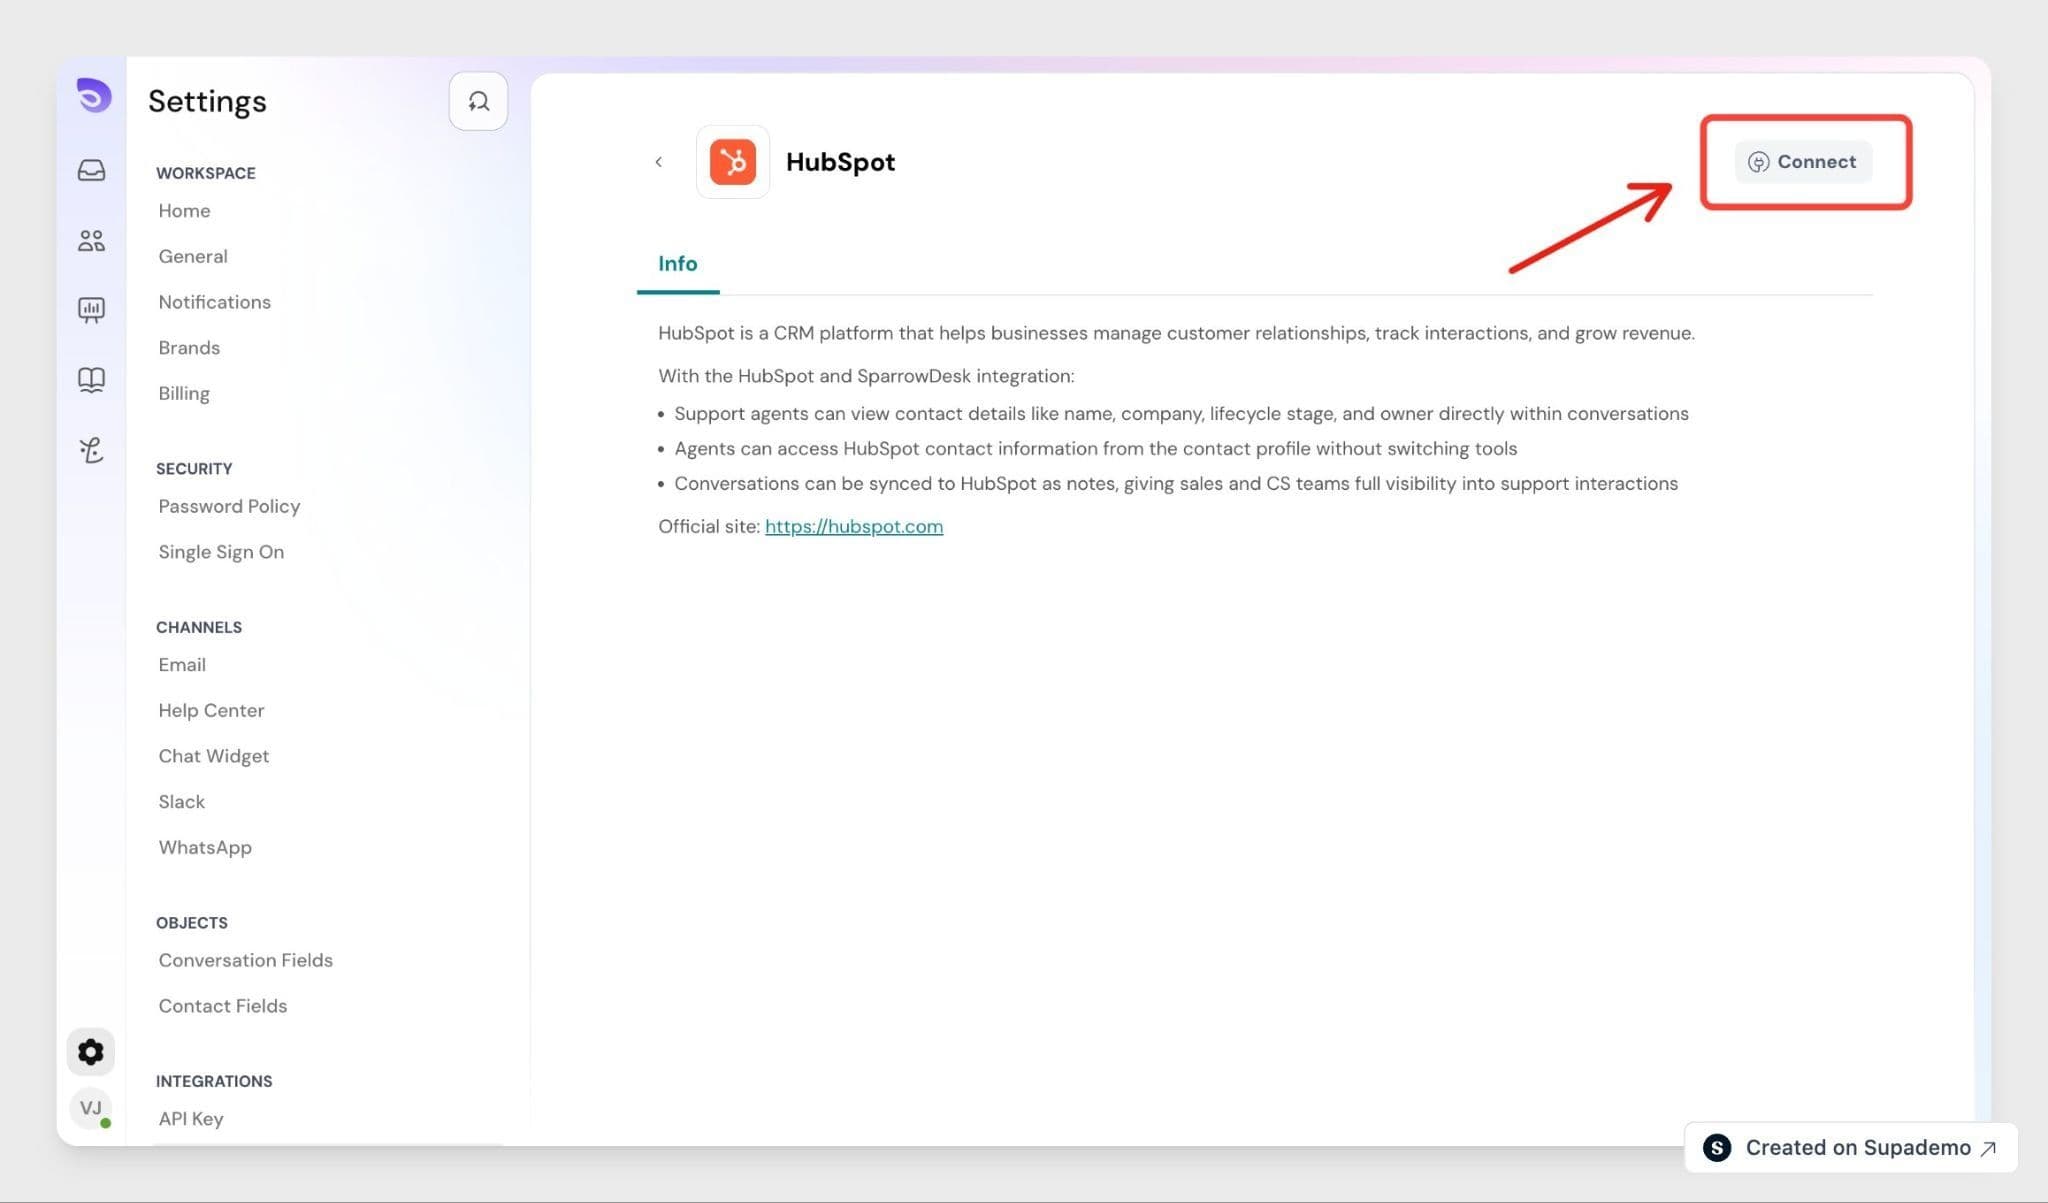Viewport: 2048px width, 1203px height.
Task: Click the SparrowDesk logo icon
Action: [94, 96]
